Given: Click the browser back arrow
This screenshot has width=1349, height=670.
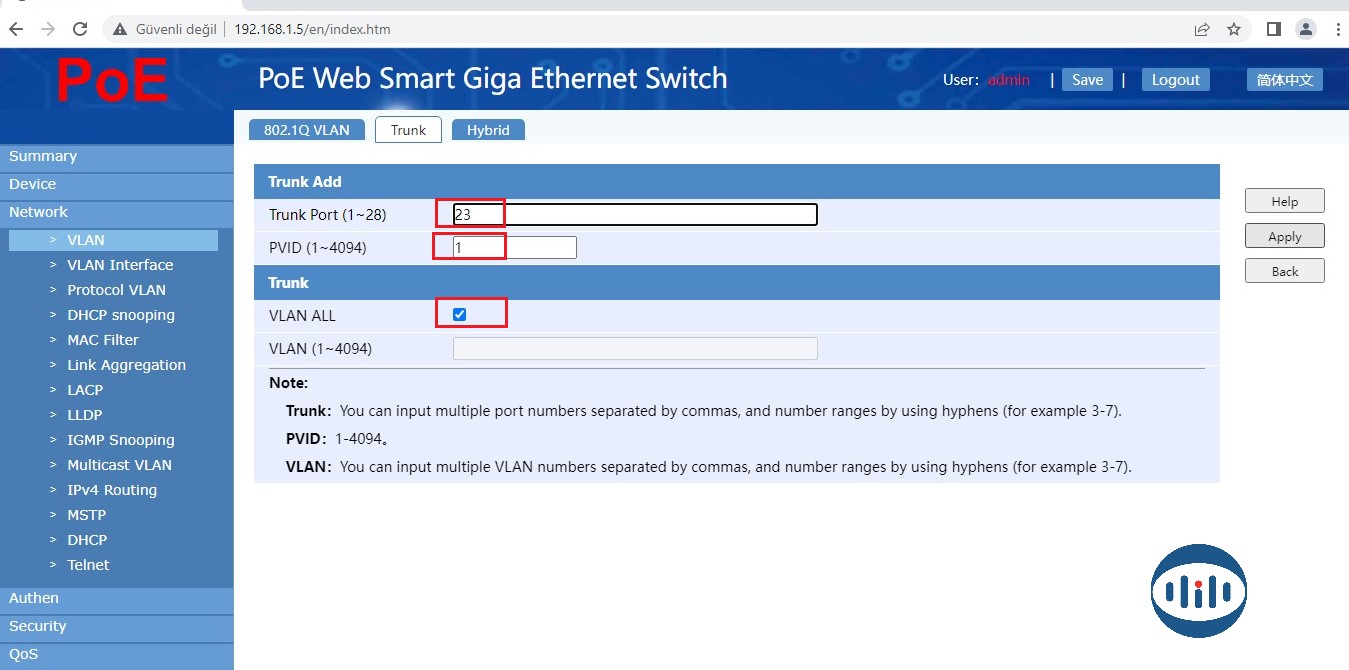Looking at the screenshot, I should (x=16, y=29).
